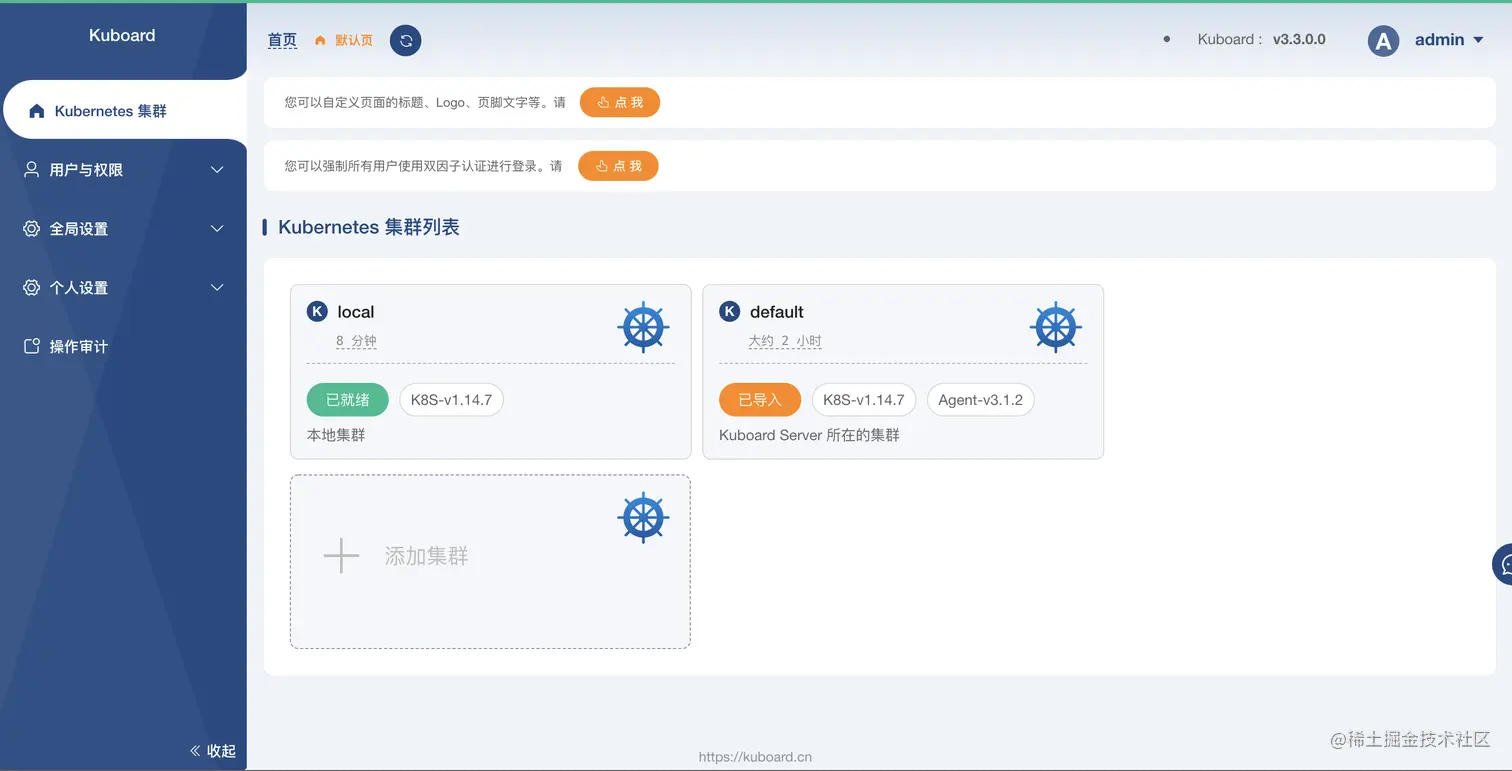Click Kuboard Server 所在的集群 description
The height and width of the screenshot is (771, 1512).
[809, 436]
